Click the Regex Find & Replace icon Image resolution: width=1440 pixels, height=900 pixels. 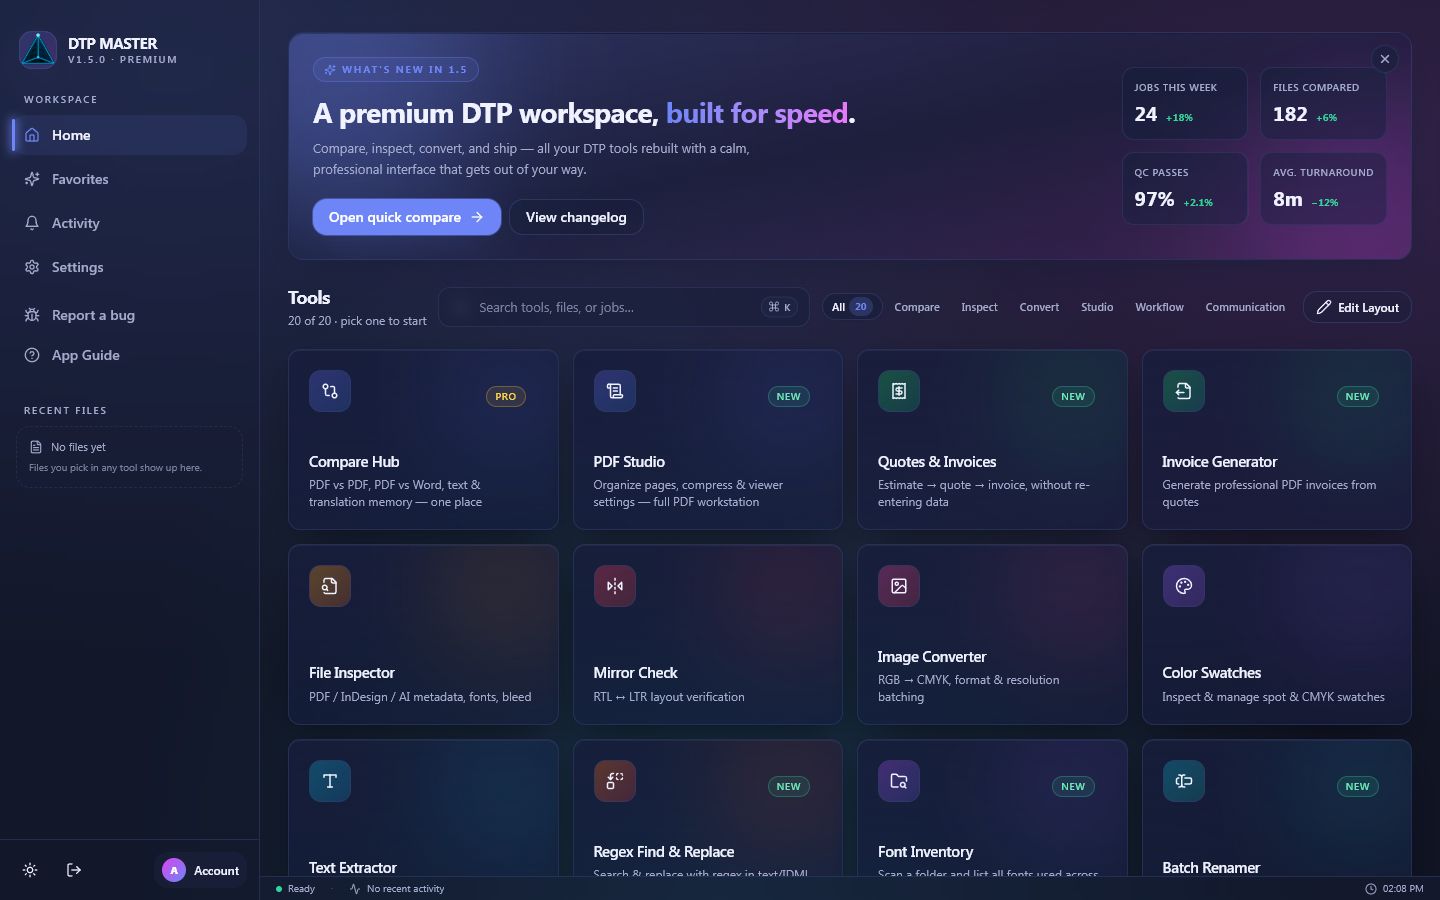(614, 781)
